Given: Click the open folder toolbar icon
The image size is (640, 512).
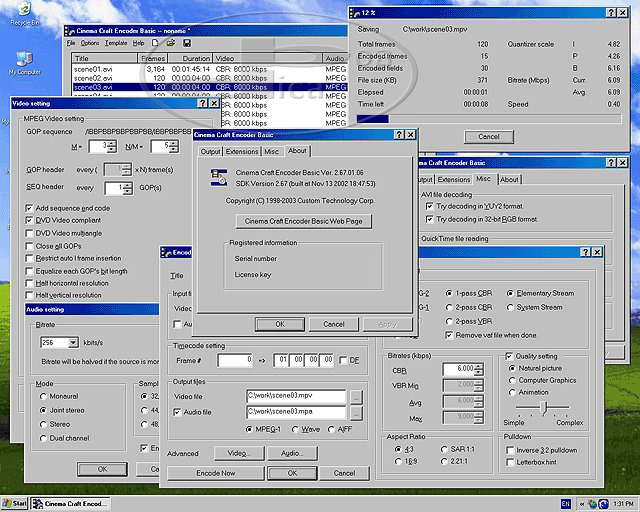Looking at the screenshot, I should pyautogui.click(x=171, y=43).
